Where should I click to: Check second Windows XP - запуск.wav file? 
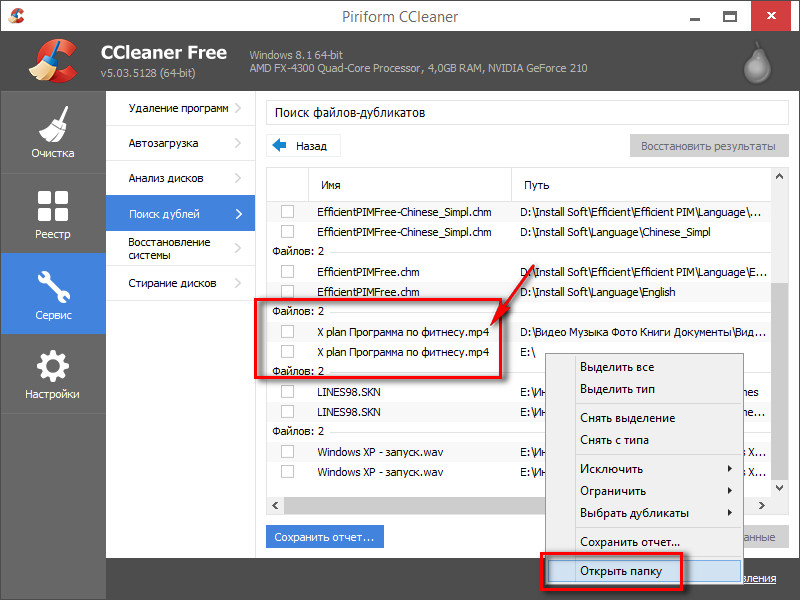click(x=287, y=471)
